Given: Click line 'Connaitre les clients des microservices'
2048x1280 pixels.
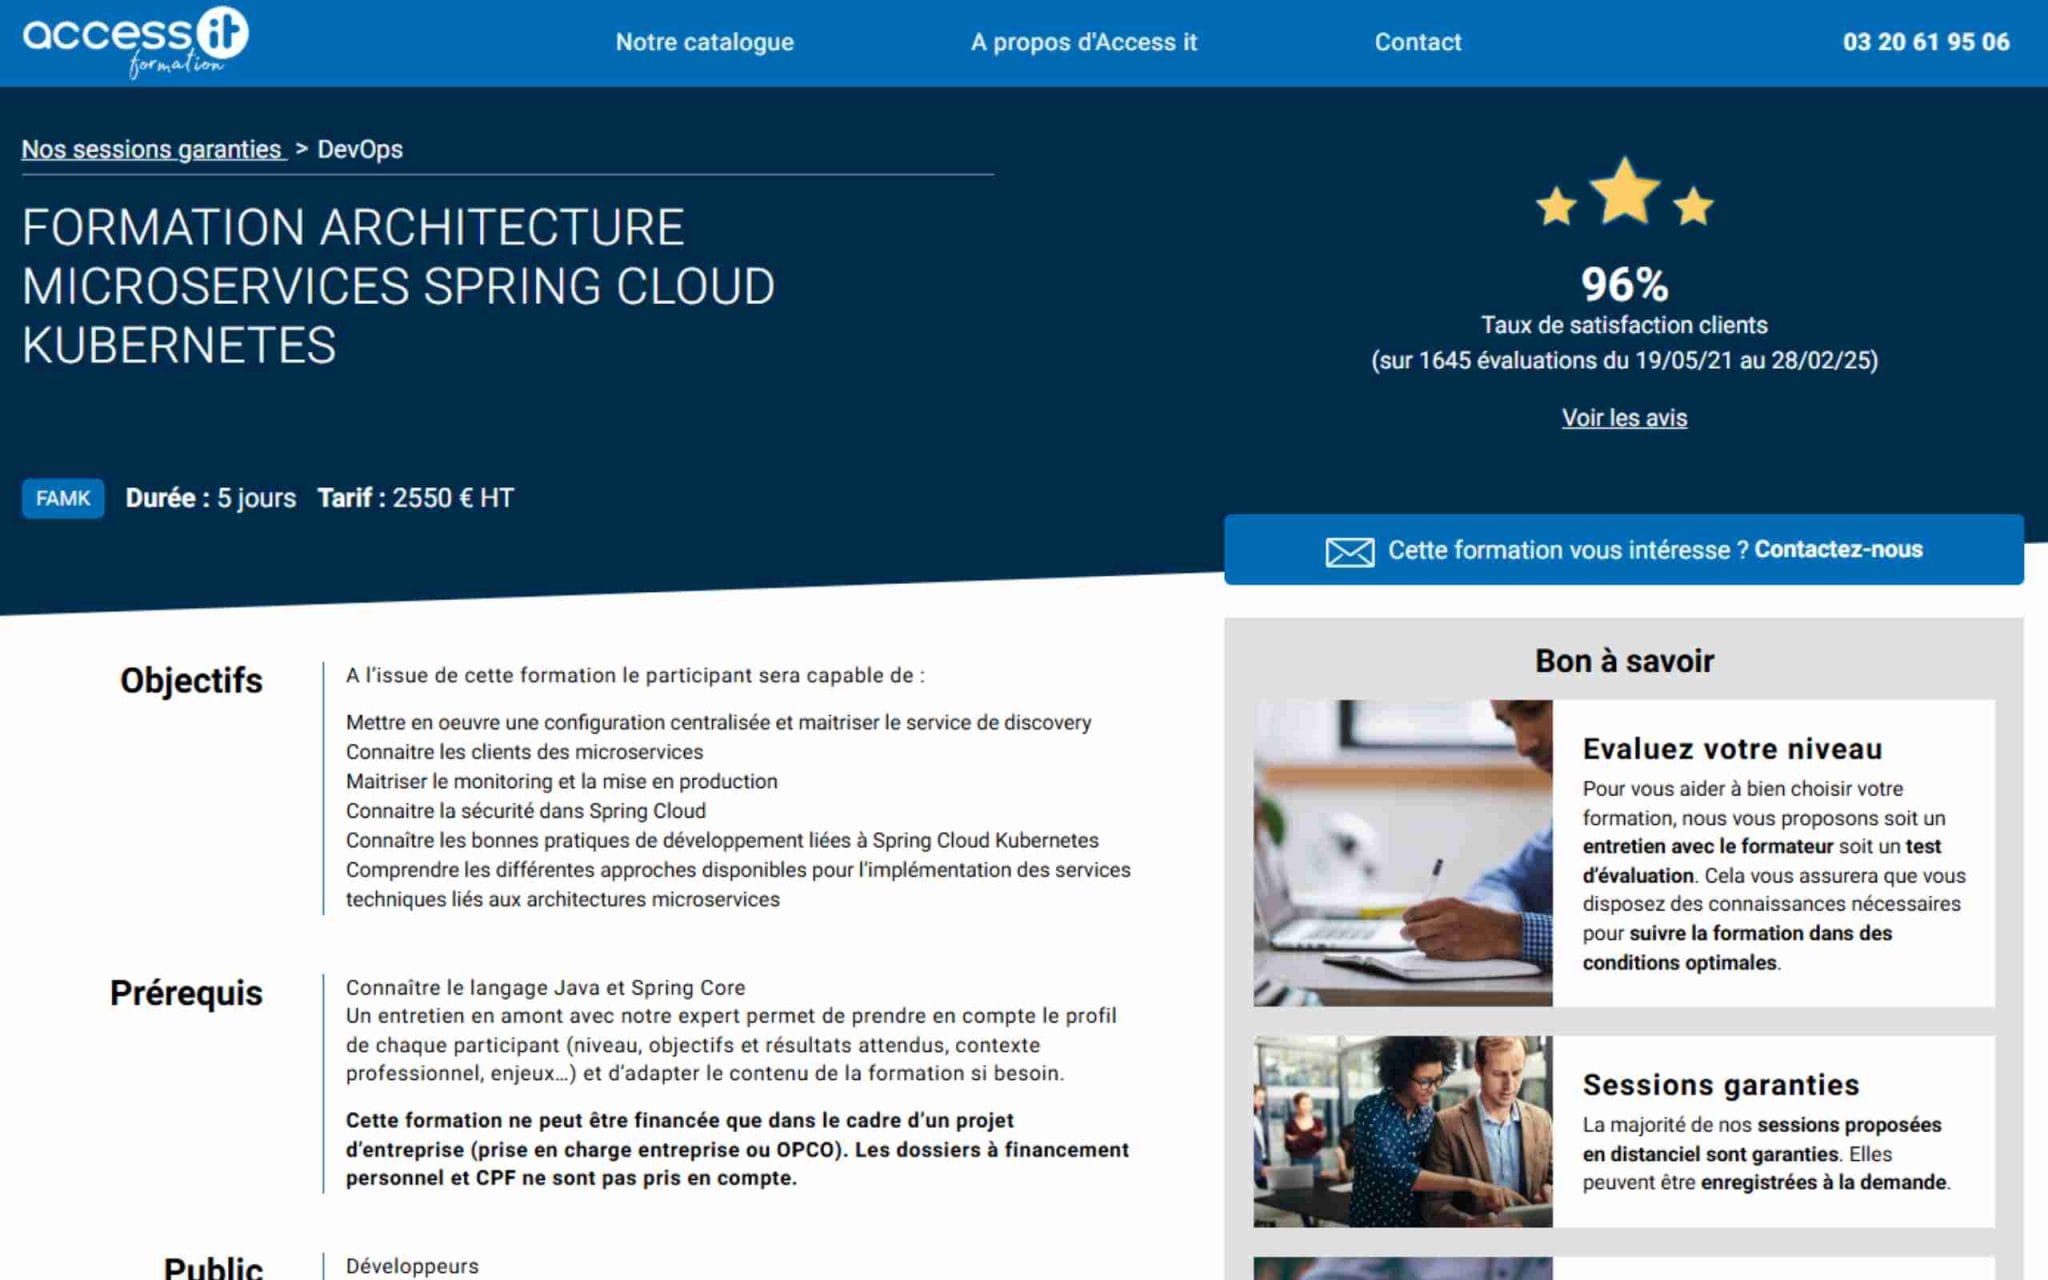Looking at the screenshot, I should tap(524, 752).
